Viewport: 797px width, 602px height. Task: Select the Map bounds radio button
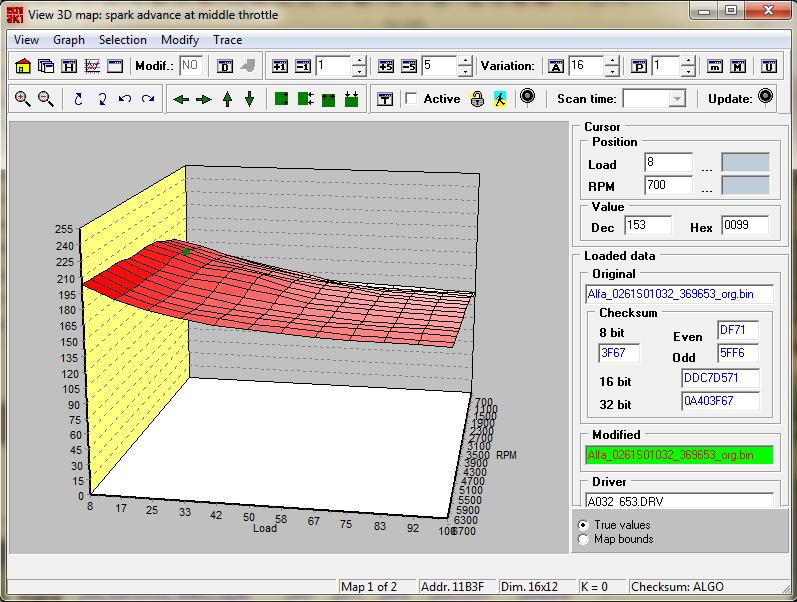(584, 539)
